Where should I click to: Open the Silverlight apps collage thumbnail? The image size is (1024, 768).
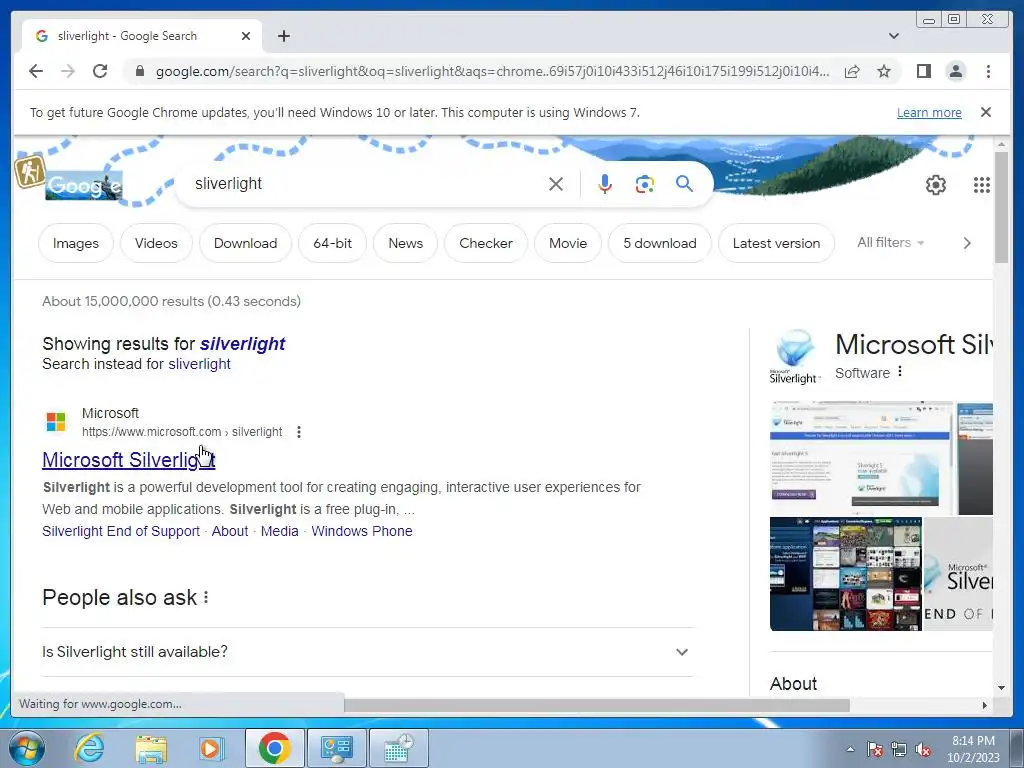846,574
